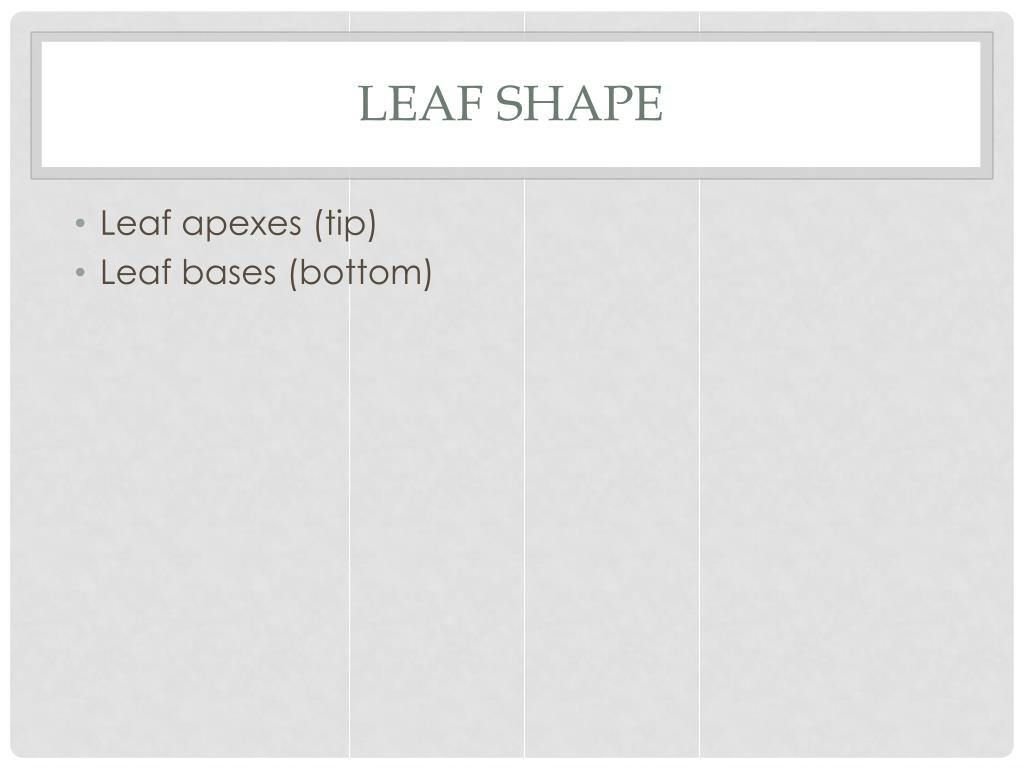Click the 'Leaf bases (bottom)' bullet line
This screenshot has width=1024, height=768.
[266, 272]
